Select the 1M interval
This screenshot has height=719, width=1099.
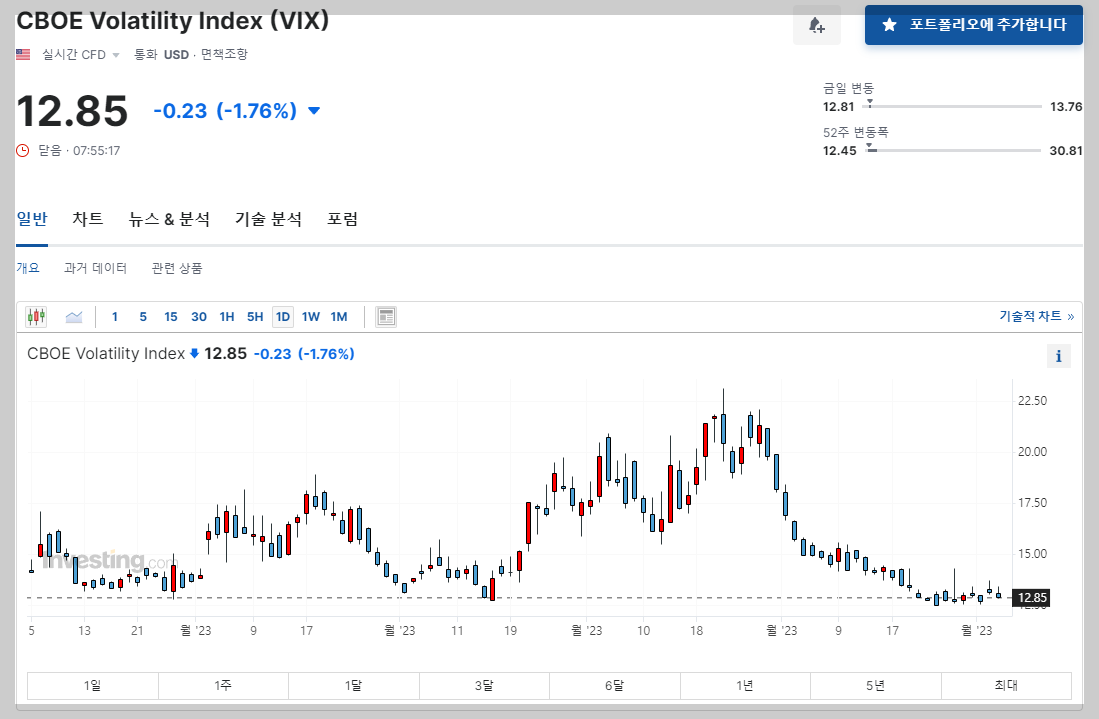click(339, 317)
